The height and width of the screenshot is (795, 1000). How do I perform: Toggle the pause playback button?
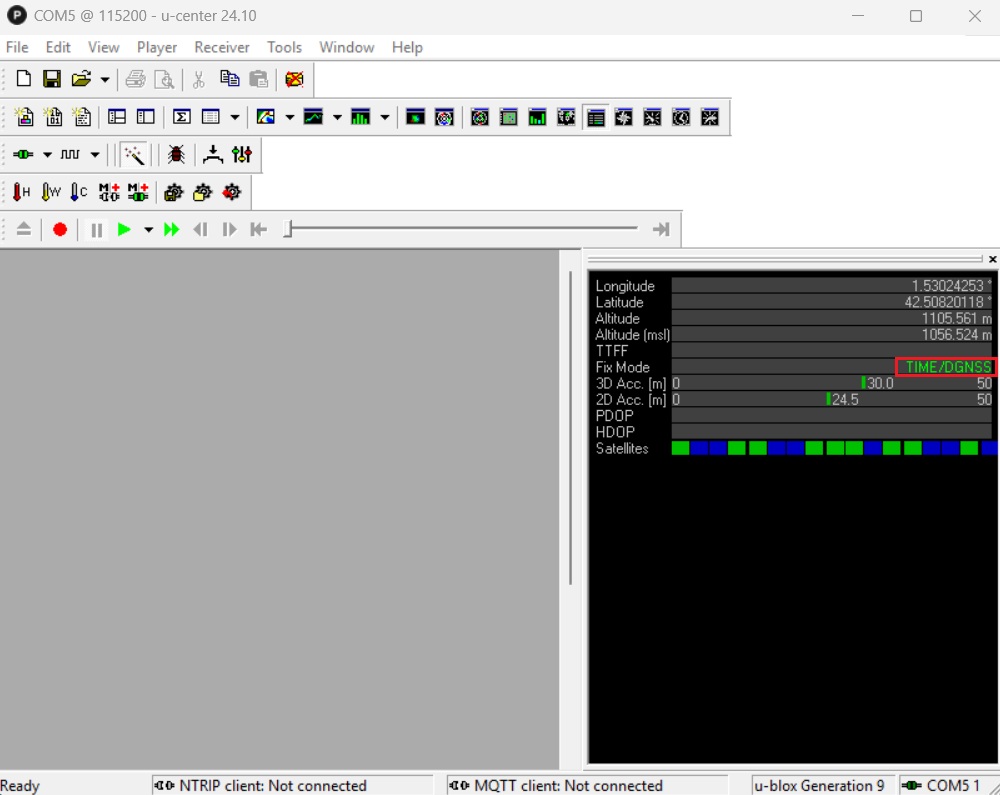click(x=96, y=230)
